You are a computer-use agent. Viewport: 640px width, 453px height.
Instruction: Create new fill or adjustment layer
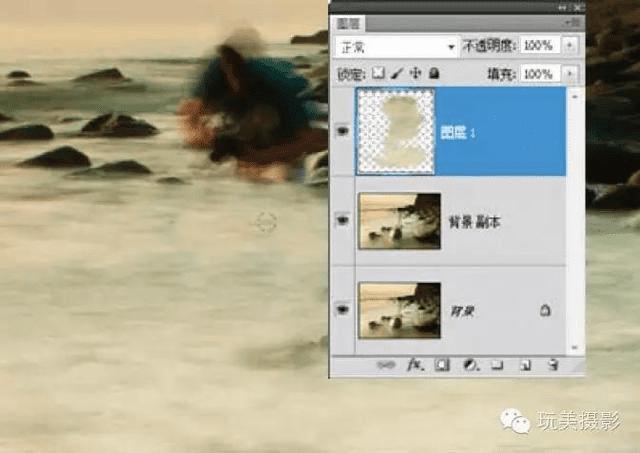(471, 365)
